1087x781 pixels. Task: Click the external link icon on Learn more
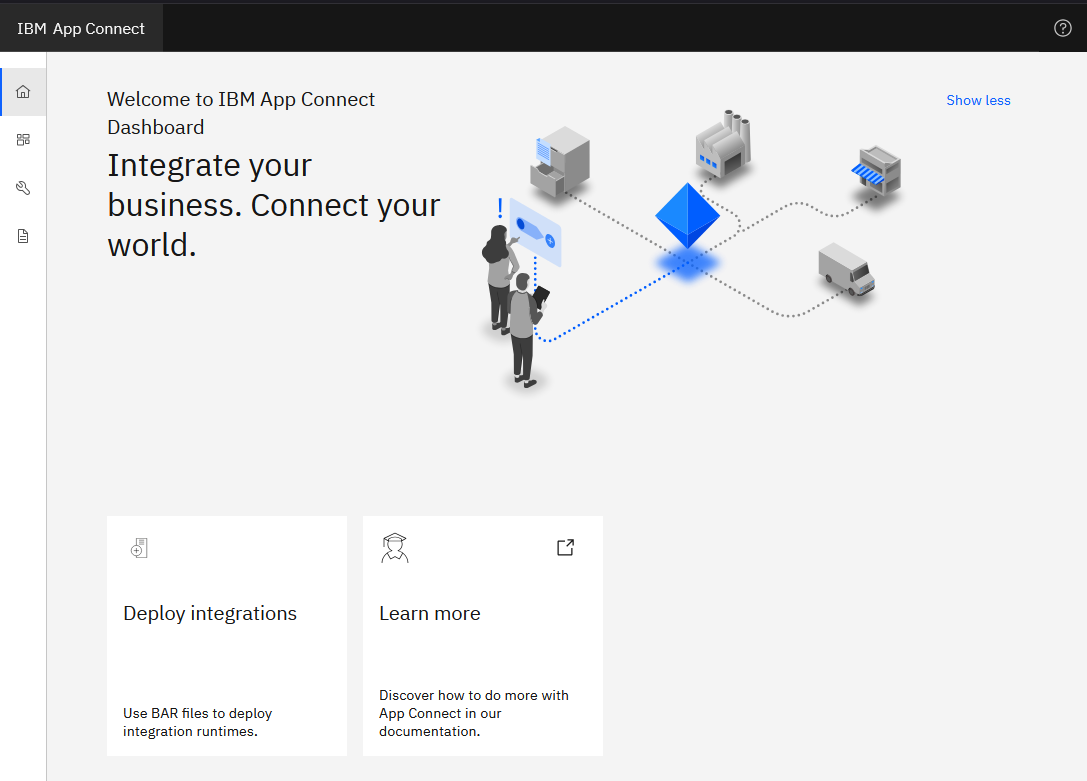[x=565, y=547]
